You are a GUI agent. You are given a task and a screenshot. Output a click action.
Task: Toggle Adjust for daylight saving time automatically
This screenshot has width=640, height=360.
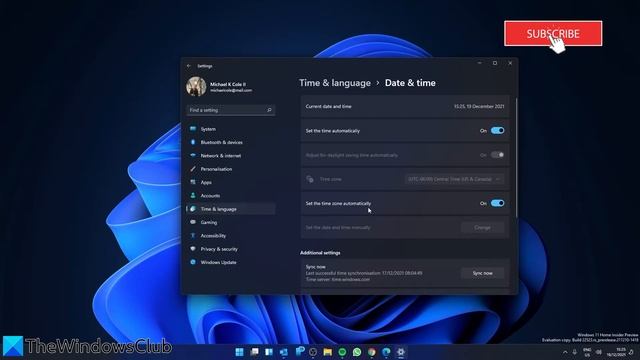(498, 155)
